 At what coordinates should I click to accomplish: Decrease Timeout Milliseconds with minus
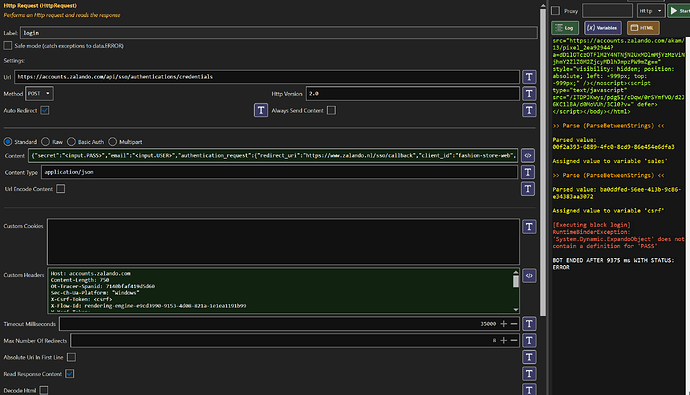tap(514, 324)
